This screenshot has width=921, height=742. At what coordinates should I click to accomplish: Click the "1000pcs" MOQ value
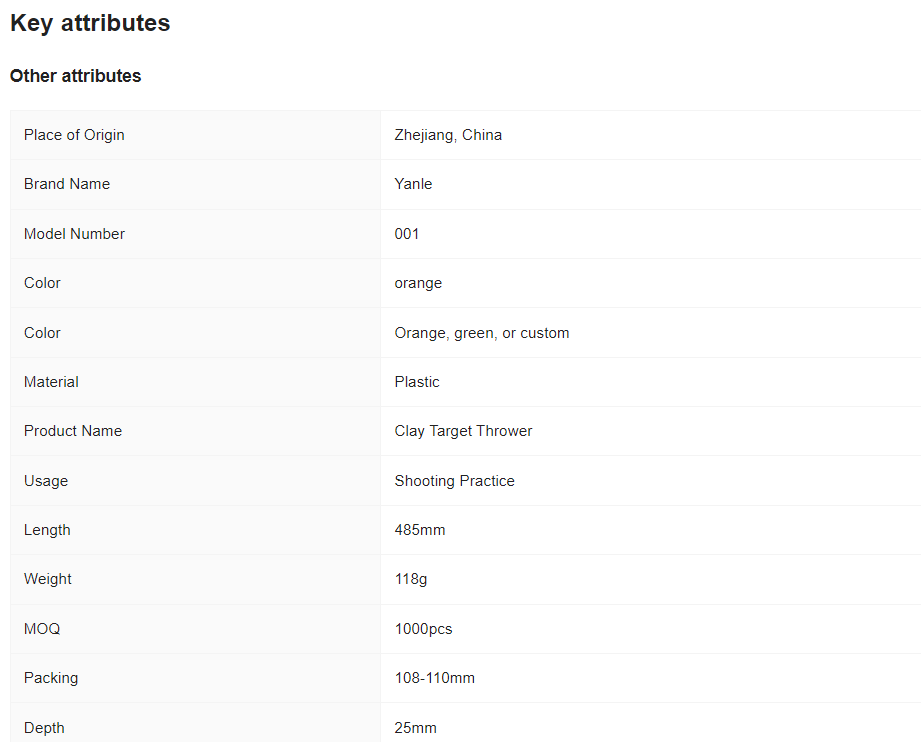(x=423, y=629)
